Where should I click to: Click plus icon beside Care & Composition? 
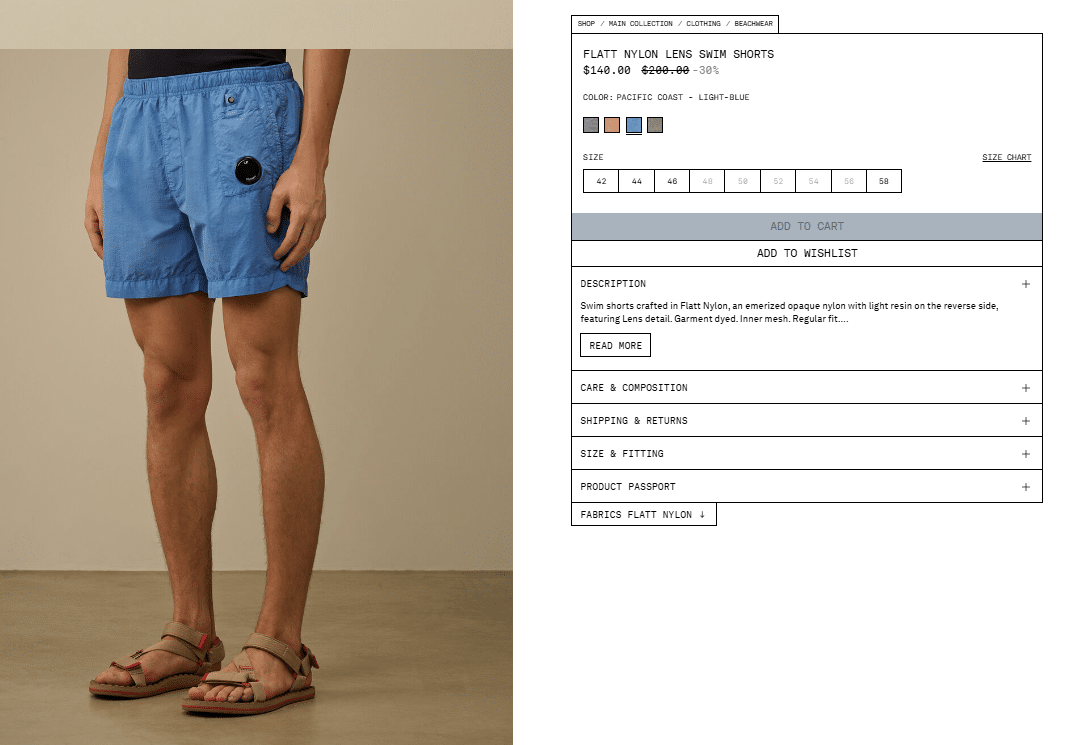1025,388
